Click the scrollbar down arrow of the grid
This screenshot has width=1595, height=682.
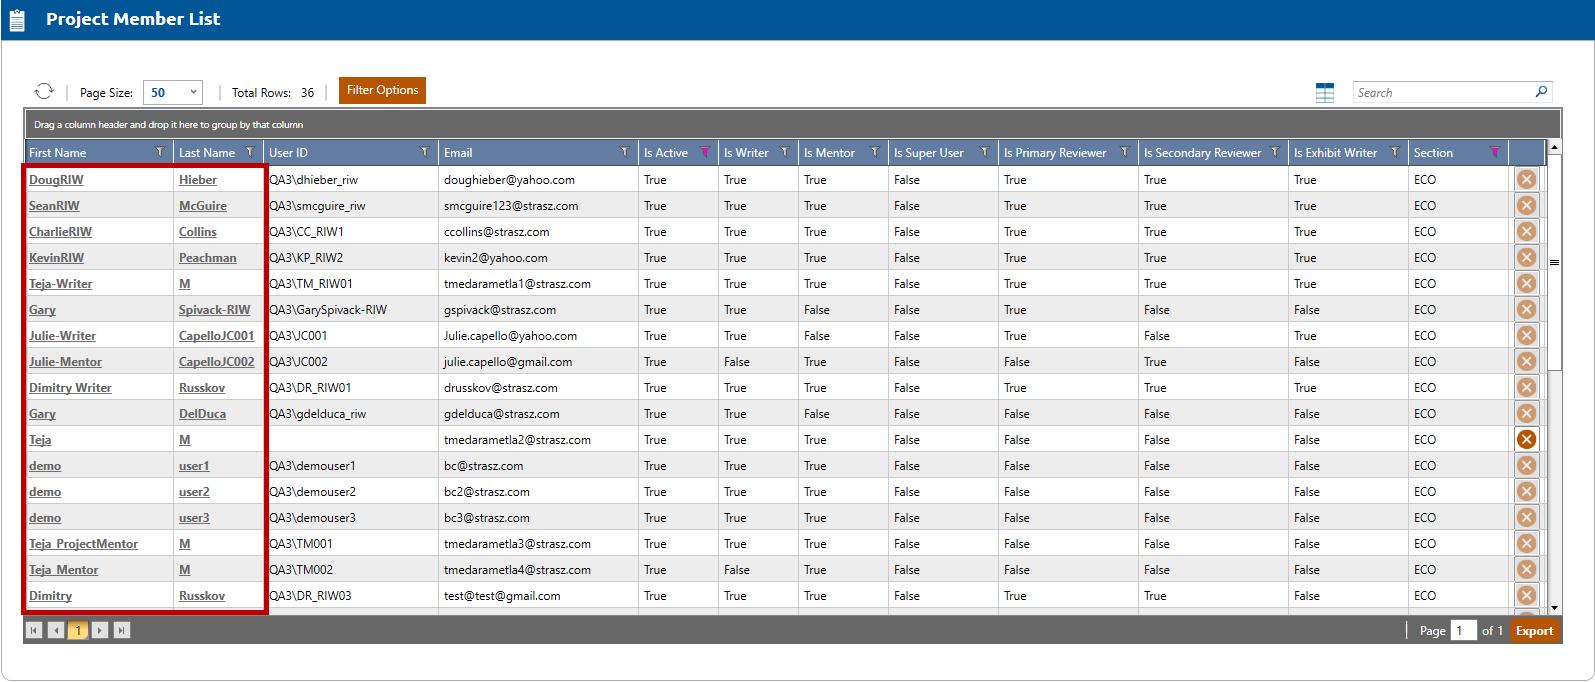[x=1554, y=608]
